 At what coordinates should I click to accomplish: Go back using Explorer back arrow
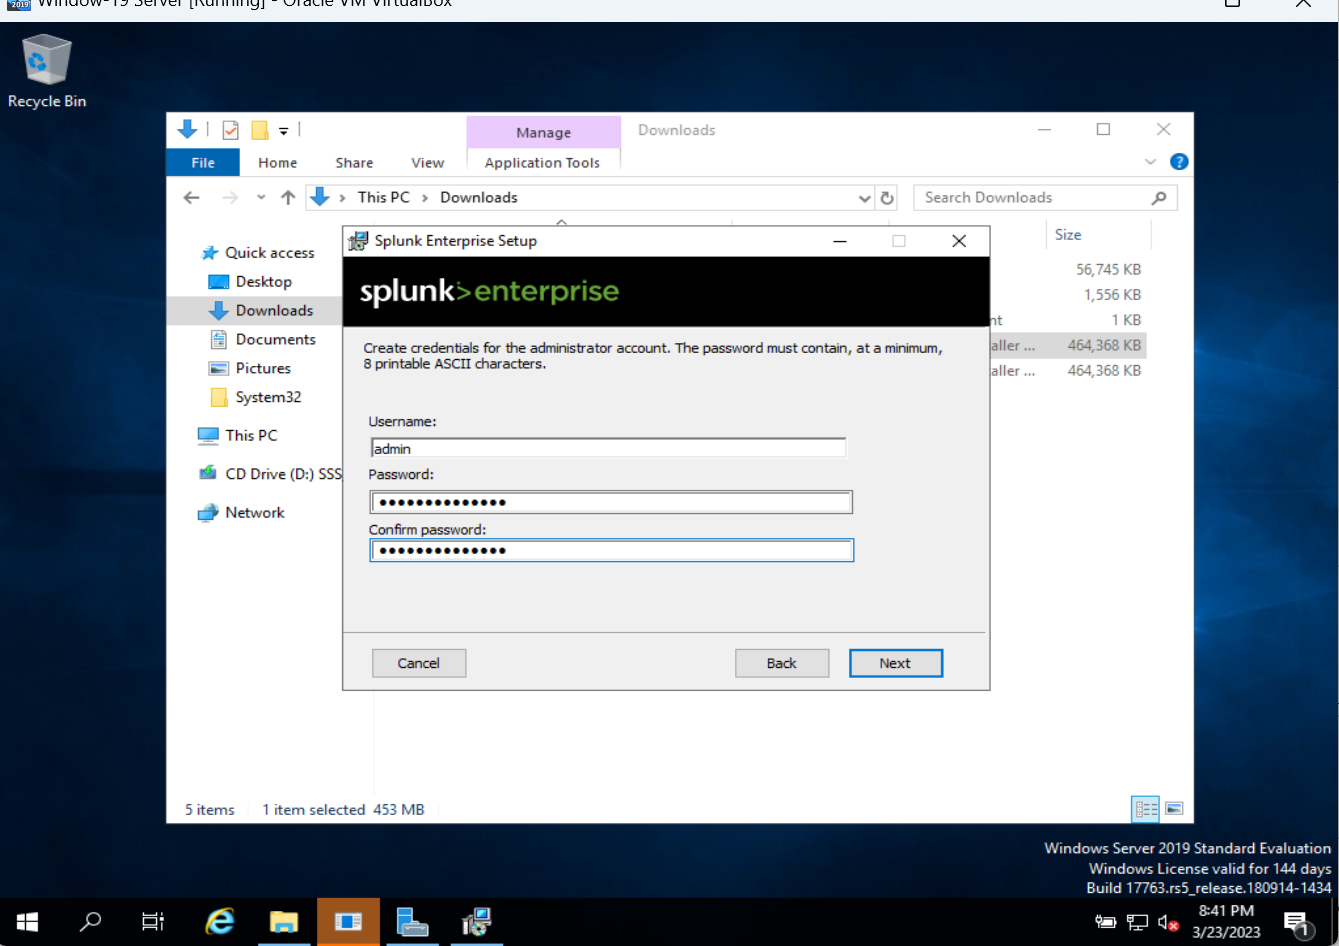pyautogui.click(x=191, y=198)
